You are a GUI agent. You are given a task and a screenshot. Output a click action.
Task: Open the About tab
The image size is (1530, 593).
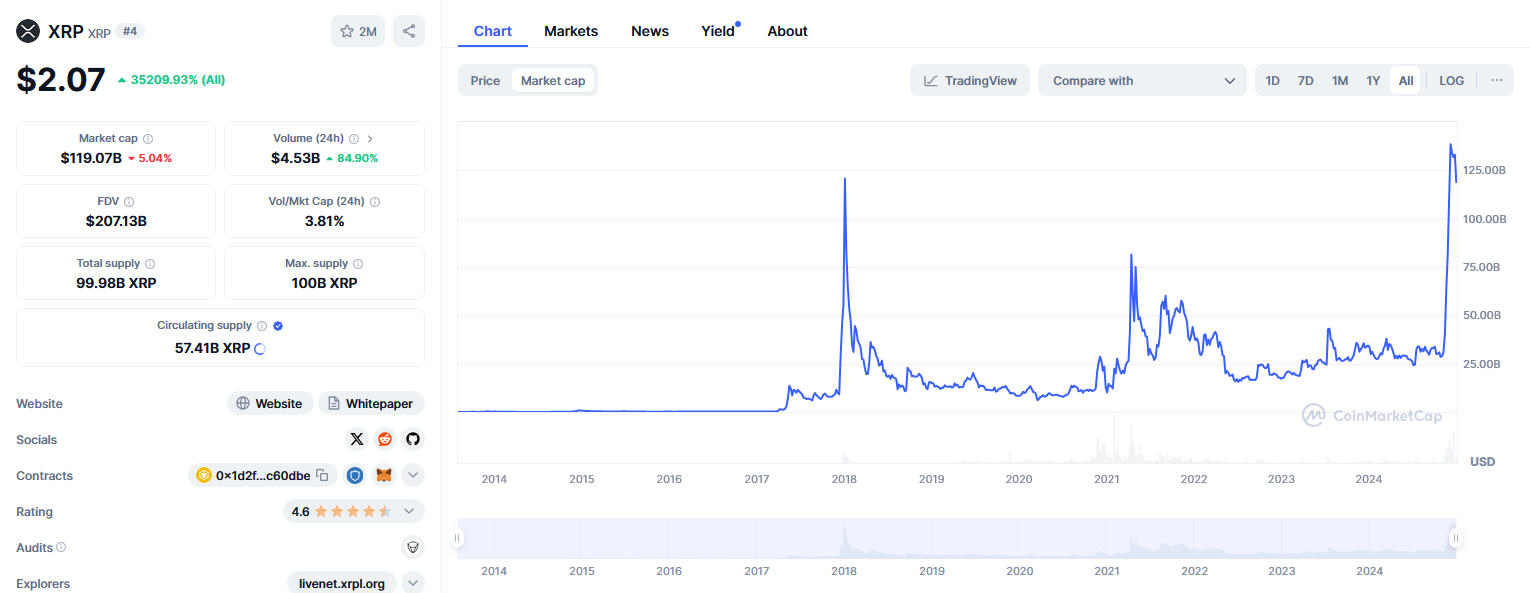[x=787, y=31]
